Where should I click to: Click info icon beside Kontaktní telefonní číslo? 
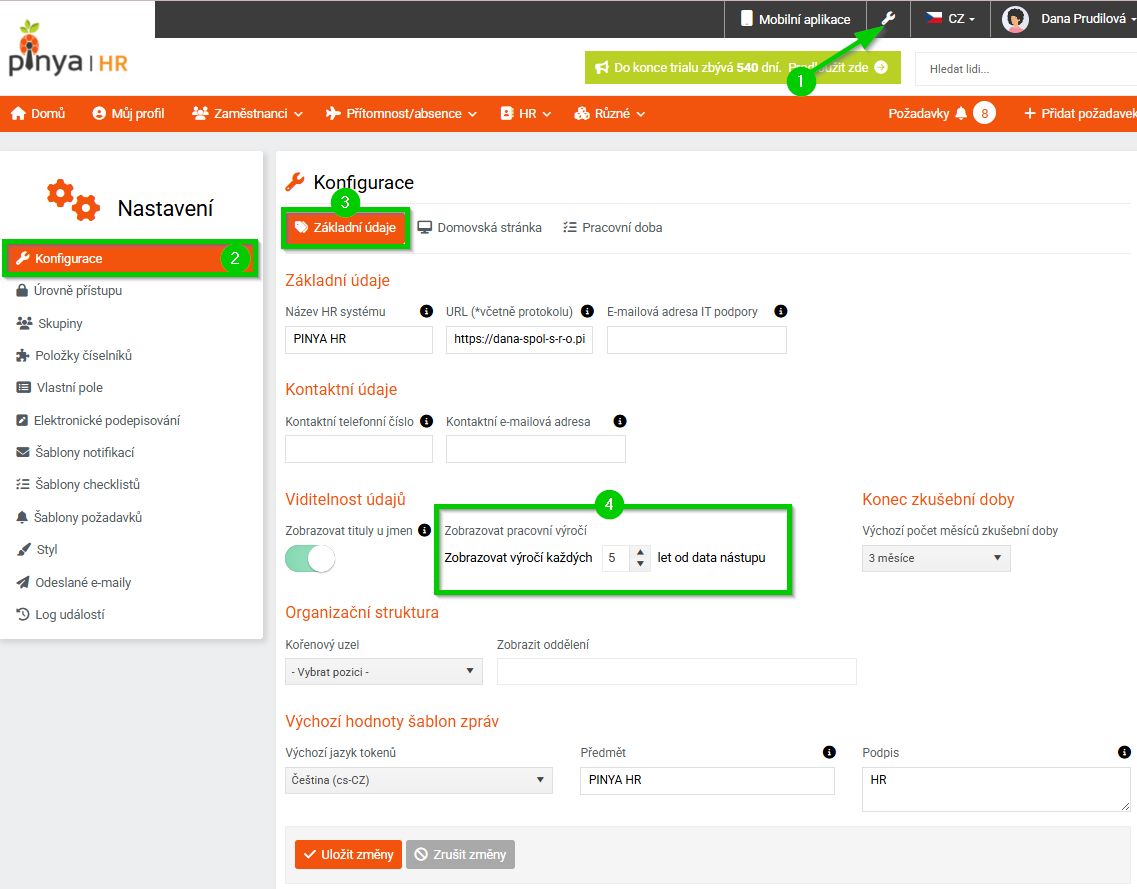click(x=426, y=421)
